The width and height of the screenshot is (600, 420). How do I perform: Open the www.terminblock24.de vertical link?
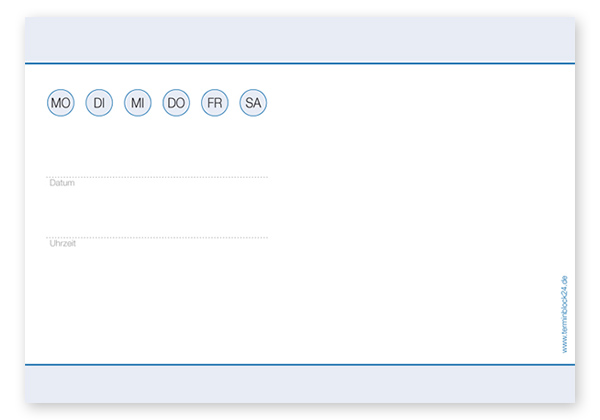tap(564, 313)
